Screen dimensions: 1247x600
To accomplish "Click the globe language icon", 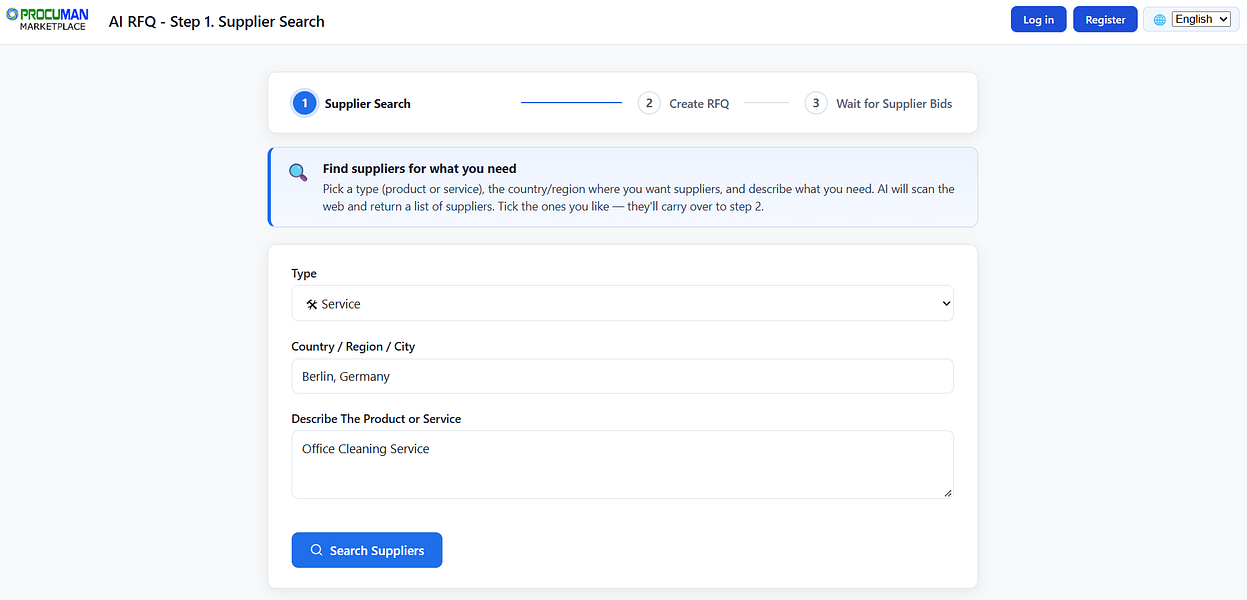I will 1160,20.
